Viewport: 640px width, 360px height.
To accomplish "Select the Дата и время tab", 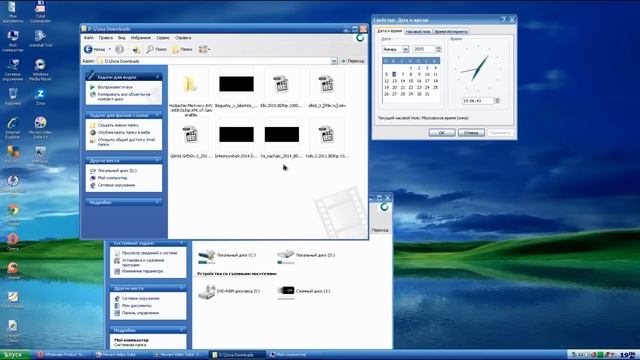I will 389,31.
